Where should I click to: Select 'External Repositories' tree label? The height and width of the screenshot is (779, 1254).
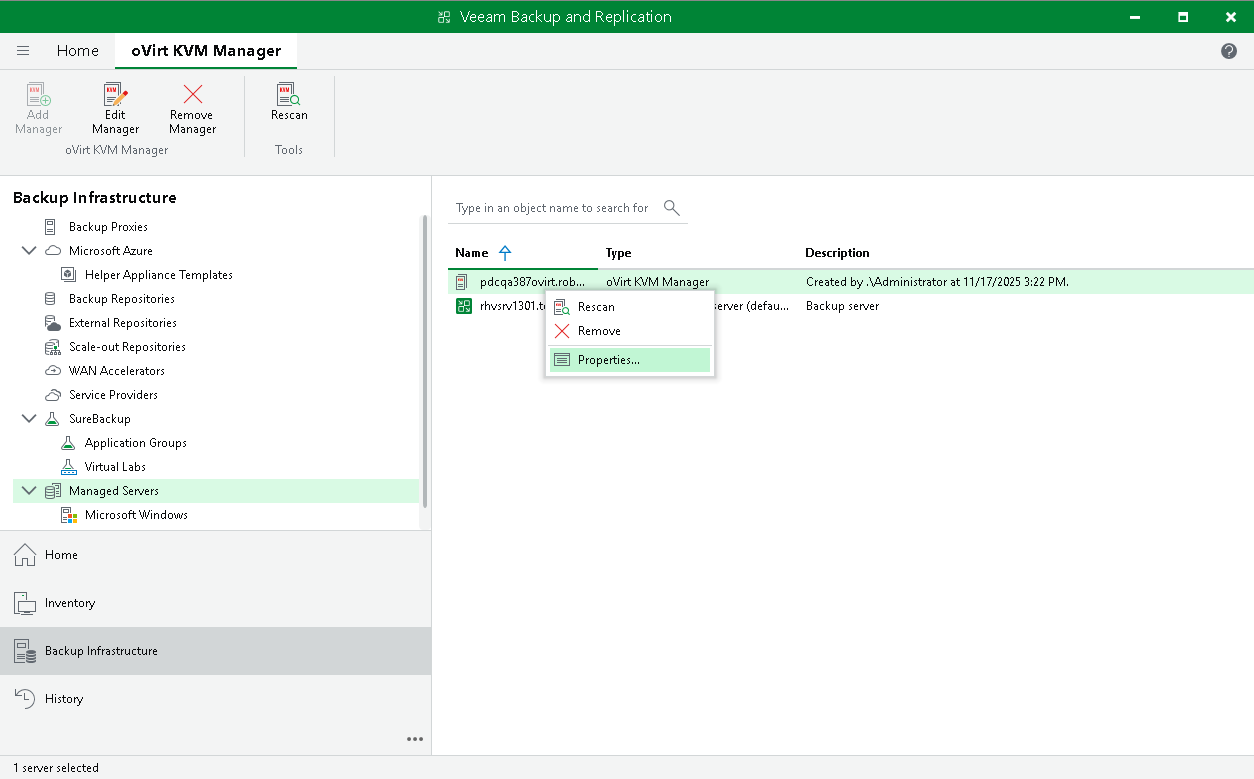pyautogui.click(x=123, y=323)
